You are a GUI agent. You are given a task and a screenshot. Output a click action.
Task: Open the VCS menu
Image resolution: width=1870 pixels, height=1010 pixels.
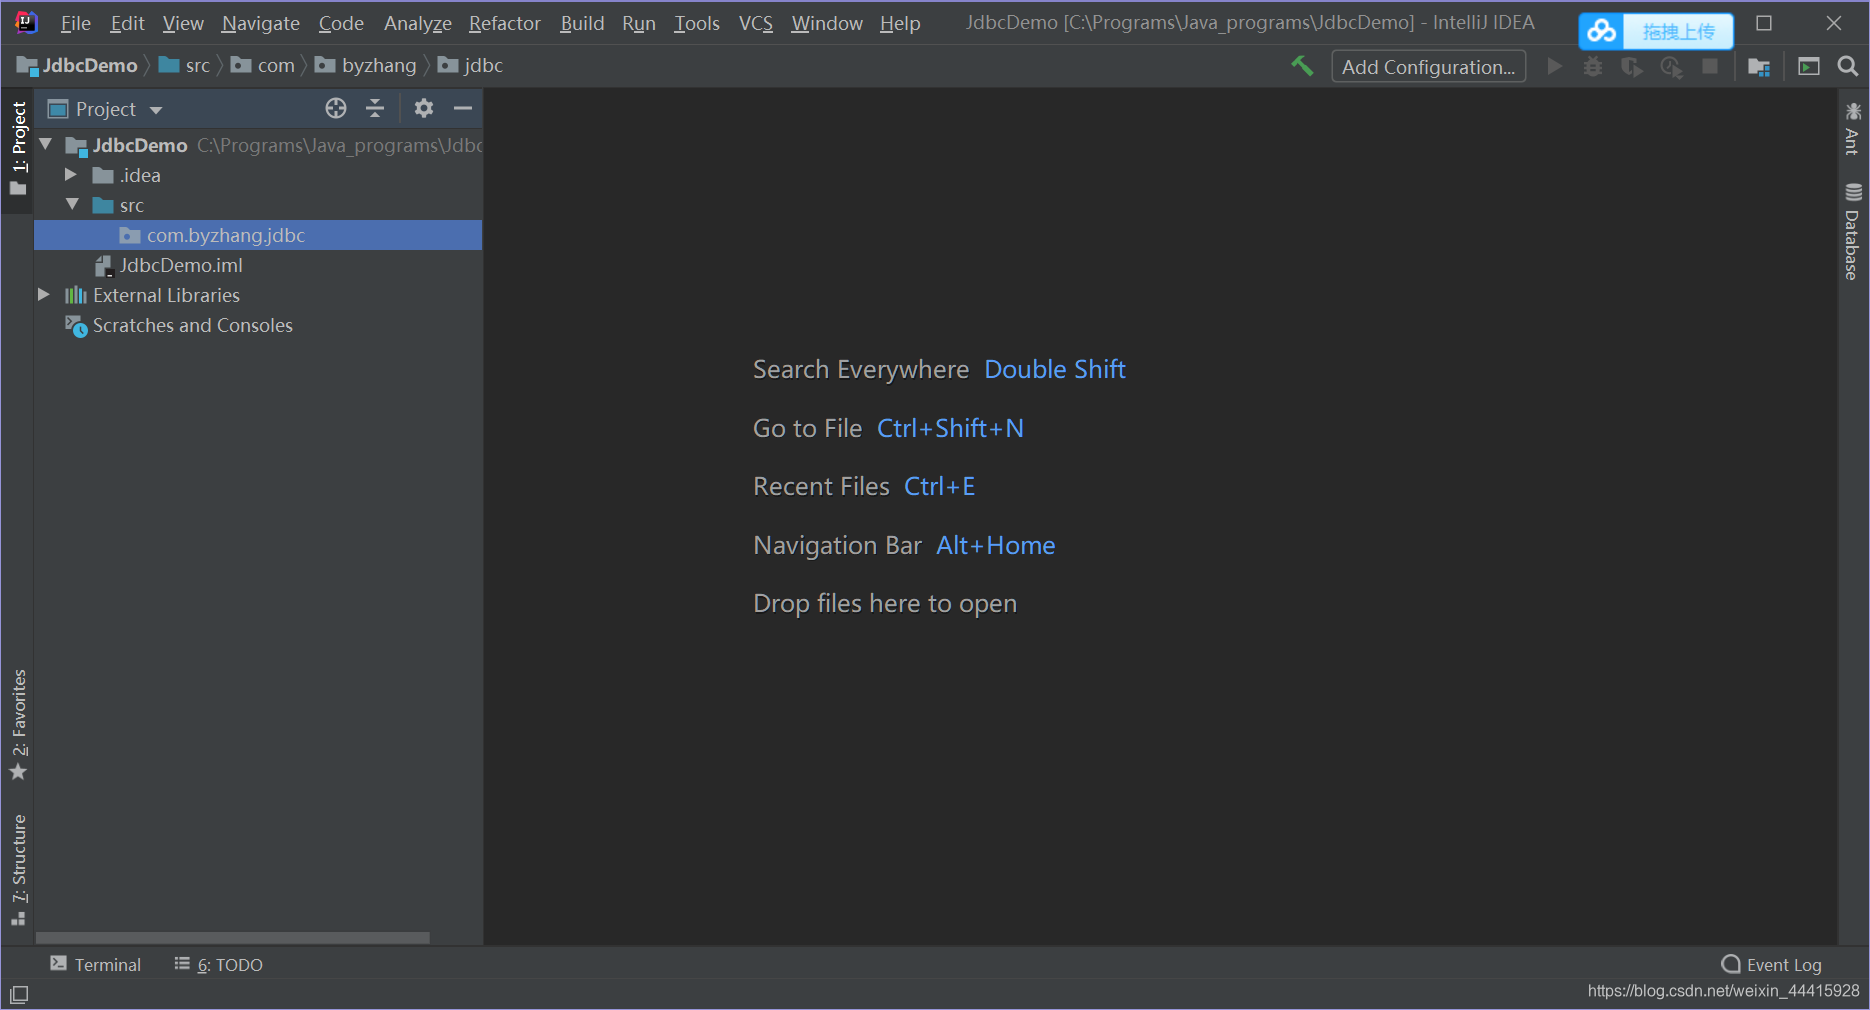756,23
